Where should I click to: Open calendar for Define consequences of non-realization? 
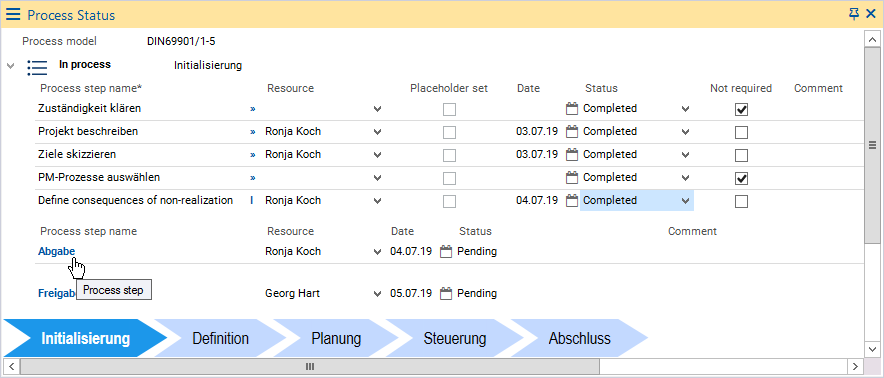point(572,200)
